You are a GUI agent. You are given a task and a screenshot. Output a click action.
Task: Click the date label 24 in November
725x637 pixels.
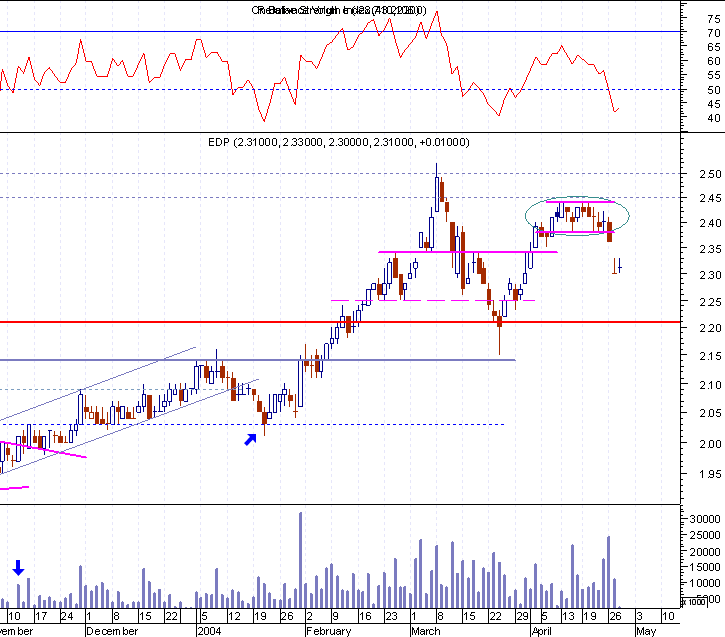[67, 616]
